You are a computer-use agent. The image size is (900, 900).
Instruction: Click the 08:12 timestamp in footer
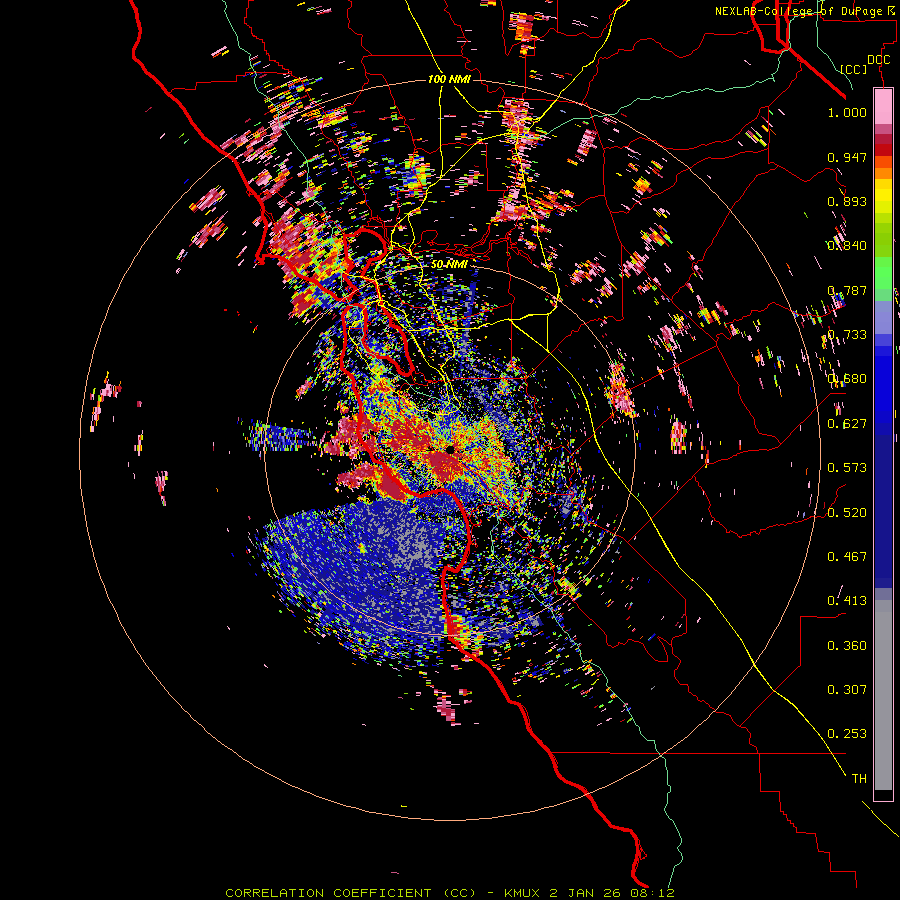coord(655,893)
